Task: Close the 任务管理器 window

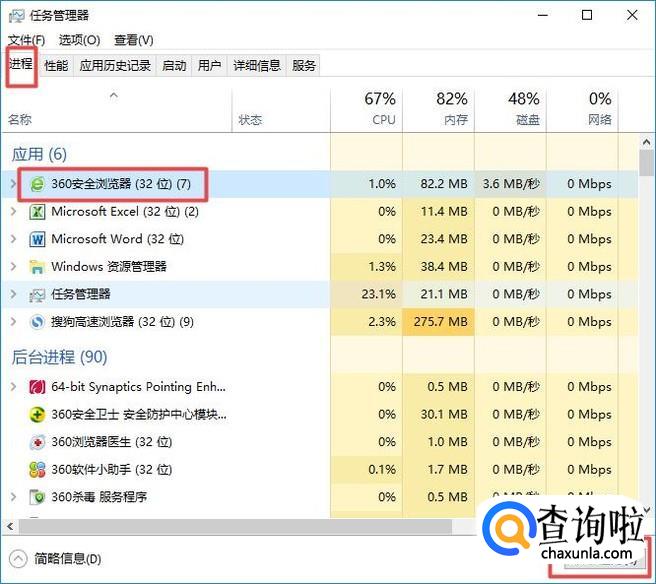Action: (632, 15)
